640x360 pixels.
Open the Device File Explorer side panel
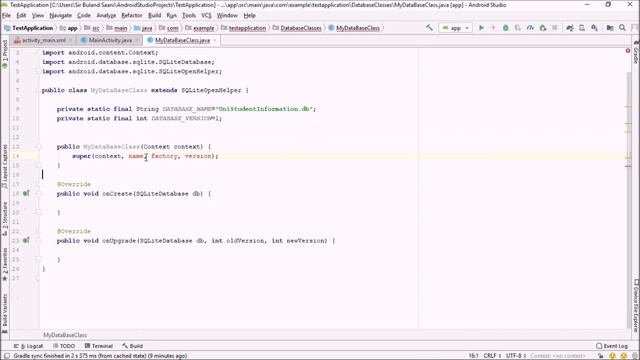tap(636, 305)
